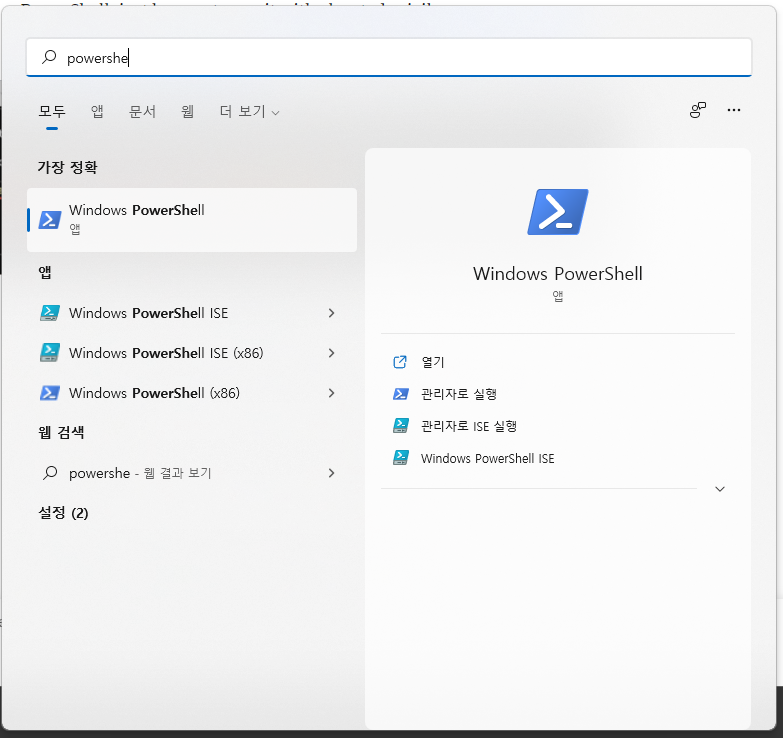The image size is (783, 738).
Task: Open the powershe - 웹 결과 보기 web search
Action: pyautogui.click(x=192, y=473)
